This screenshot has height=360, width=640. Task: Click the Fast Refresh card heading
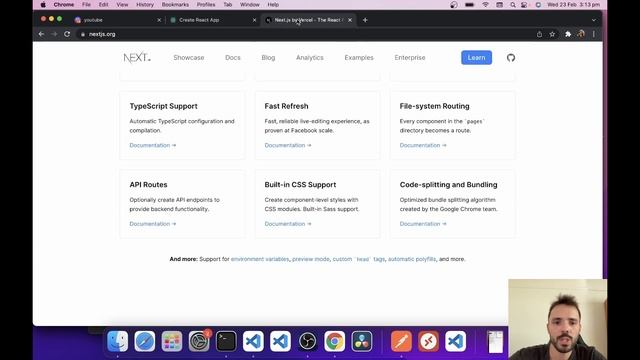[x=286, y=106]
